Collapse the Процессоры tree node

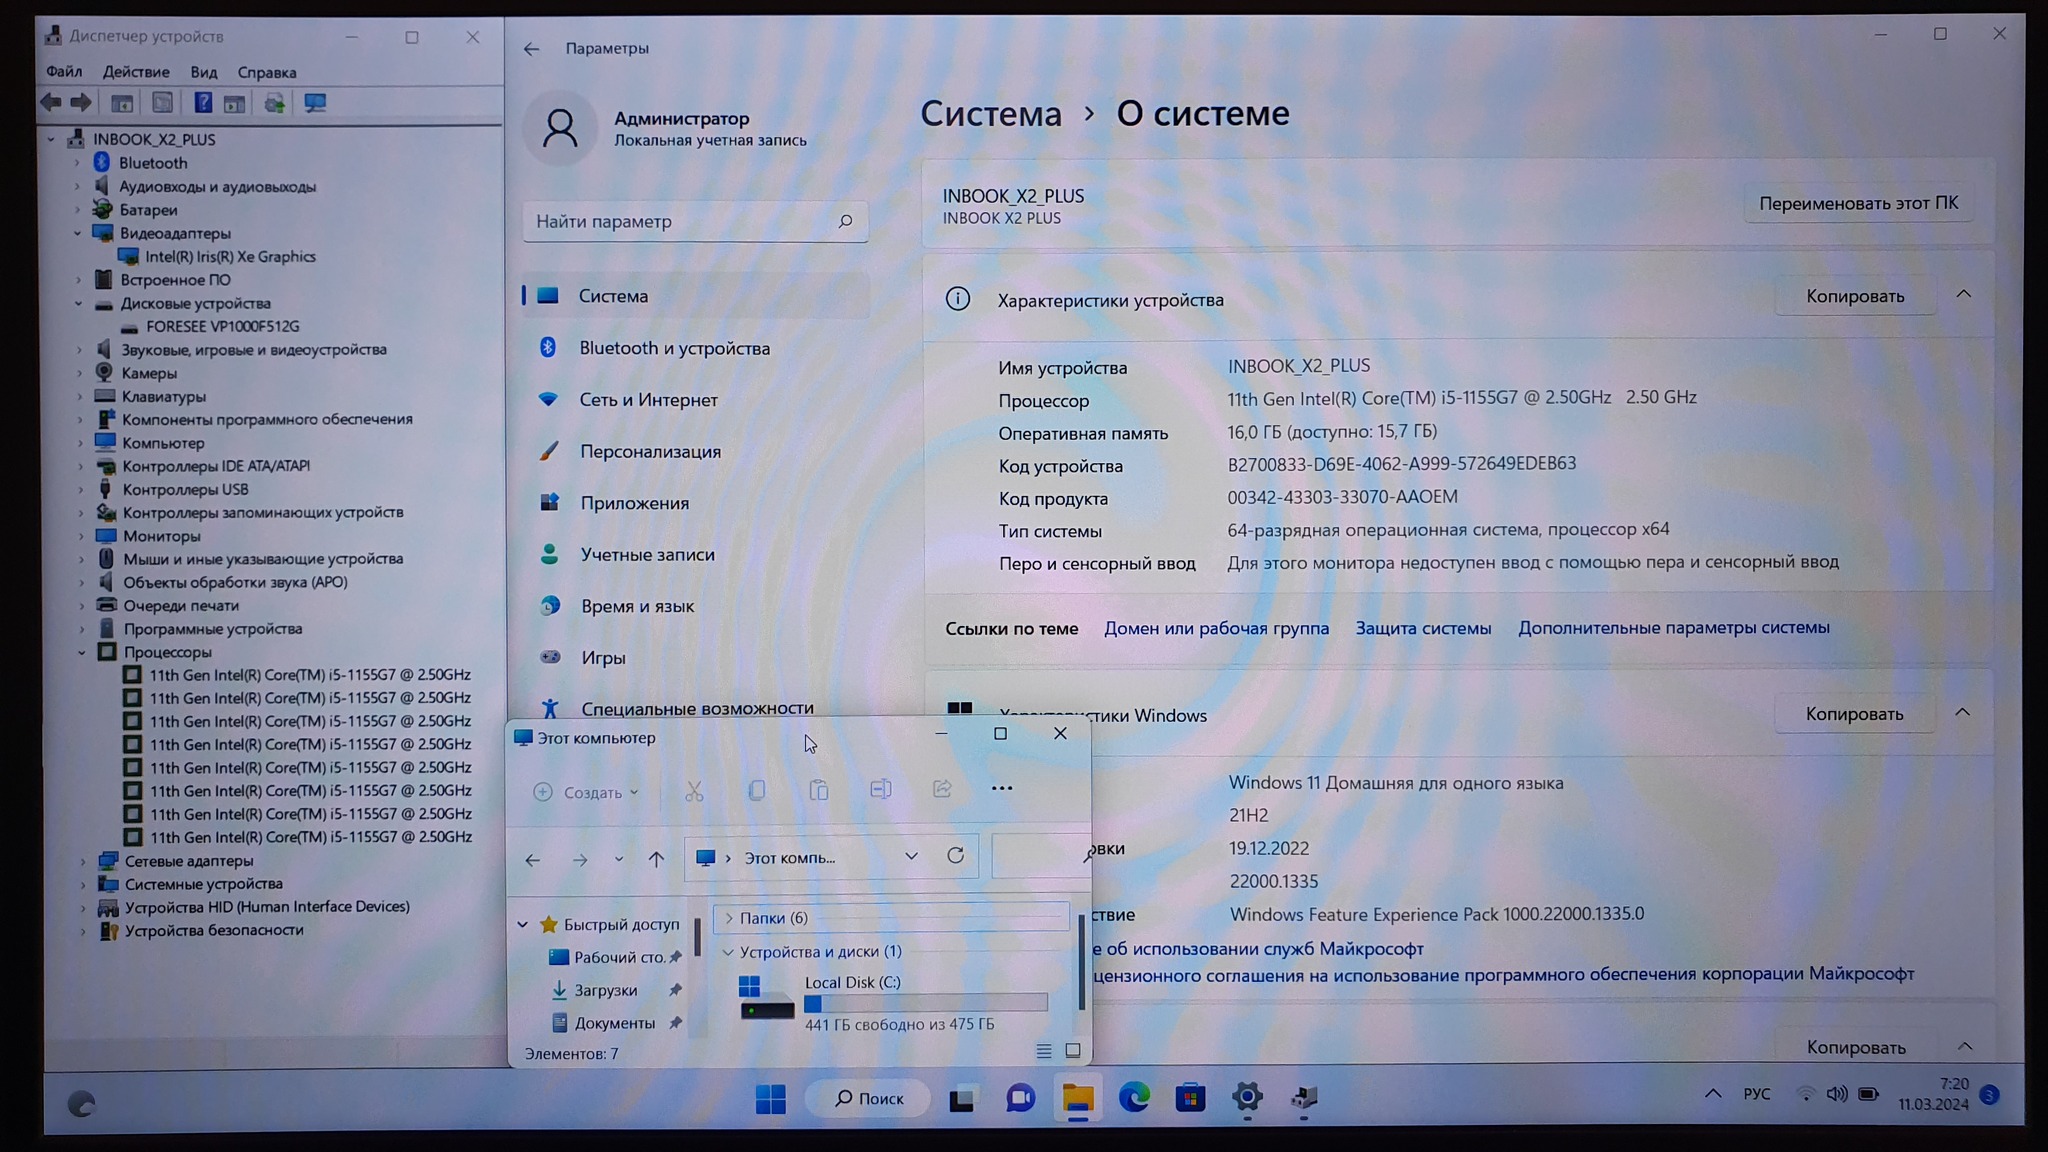[x=82, y=652]
